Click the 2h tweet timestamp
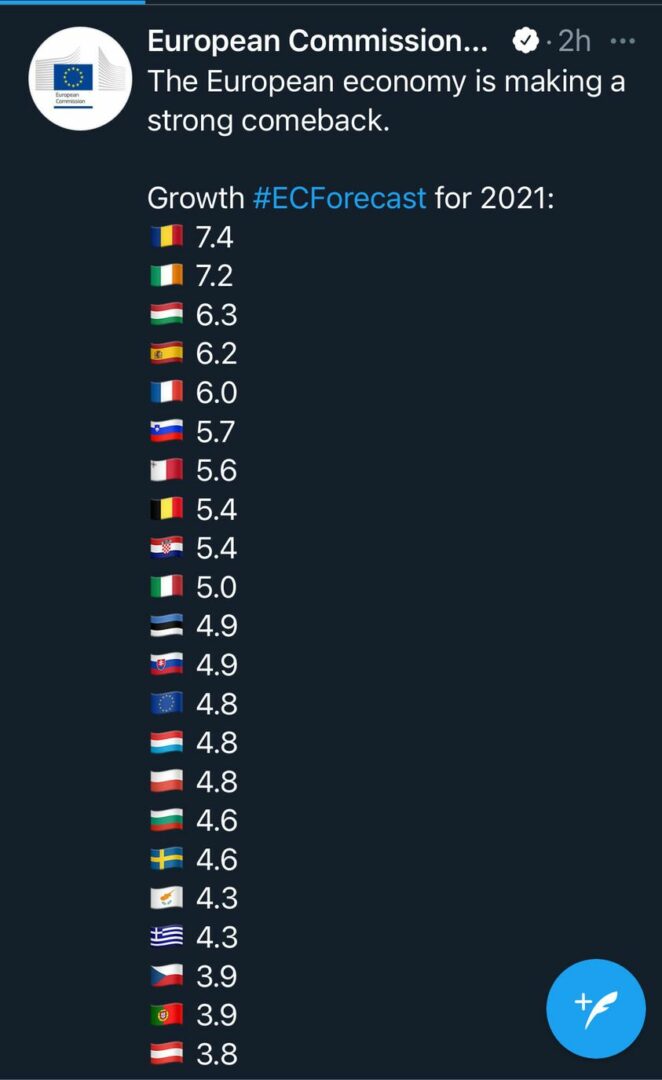662x1080 pixels. (x=574, y=41)
